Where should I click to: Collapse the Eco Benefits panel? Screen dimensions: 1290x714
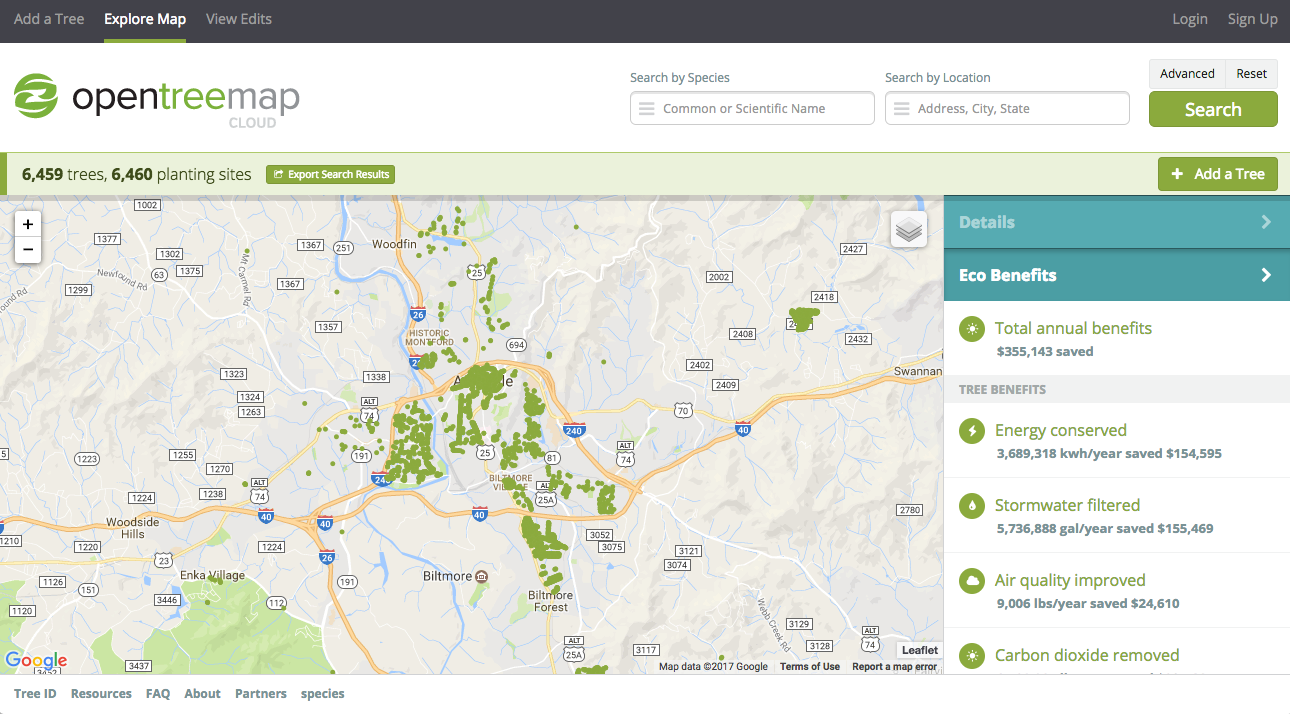pos(1116,275)
